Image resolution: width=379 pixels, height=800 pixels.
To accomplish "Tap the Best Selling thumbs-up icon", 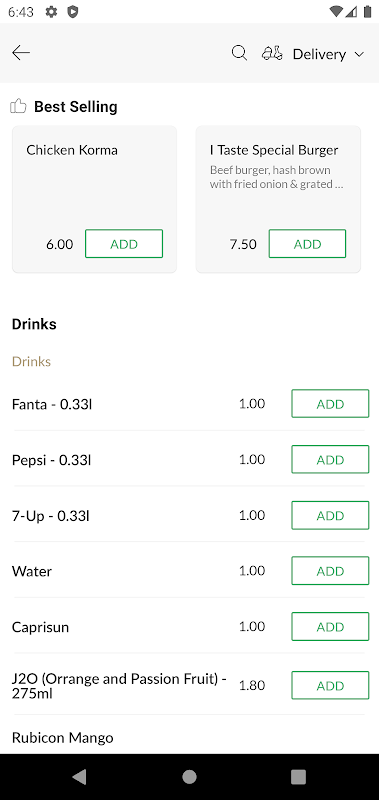I will [18, 106].
